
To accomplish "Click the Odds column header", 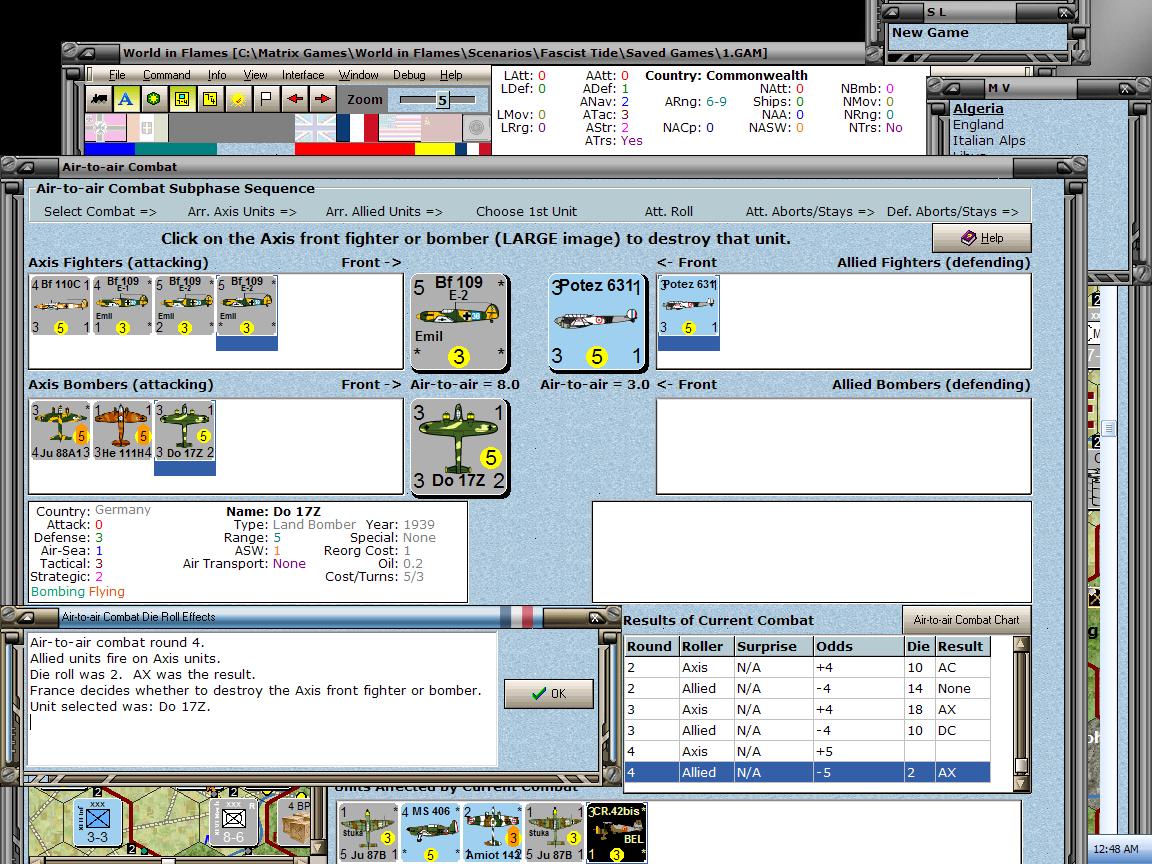I will click(x=858, y=647).
